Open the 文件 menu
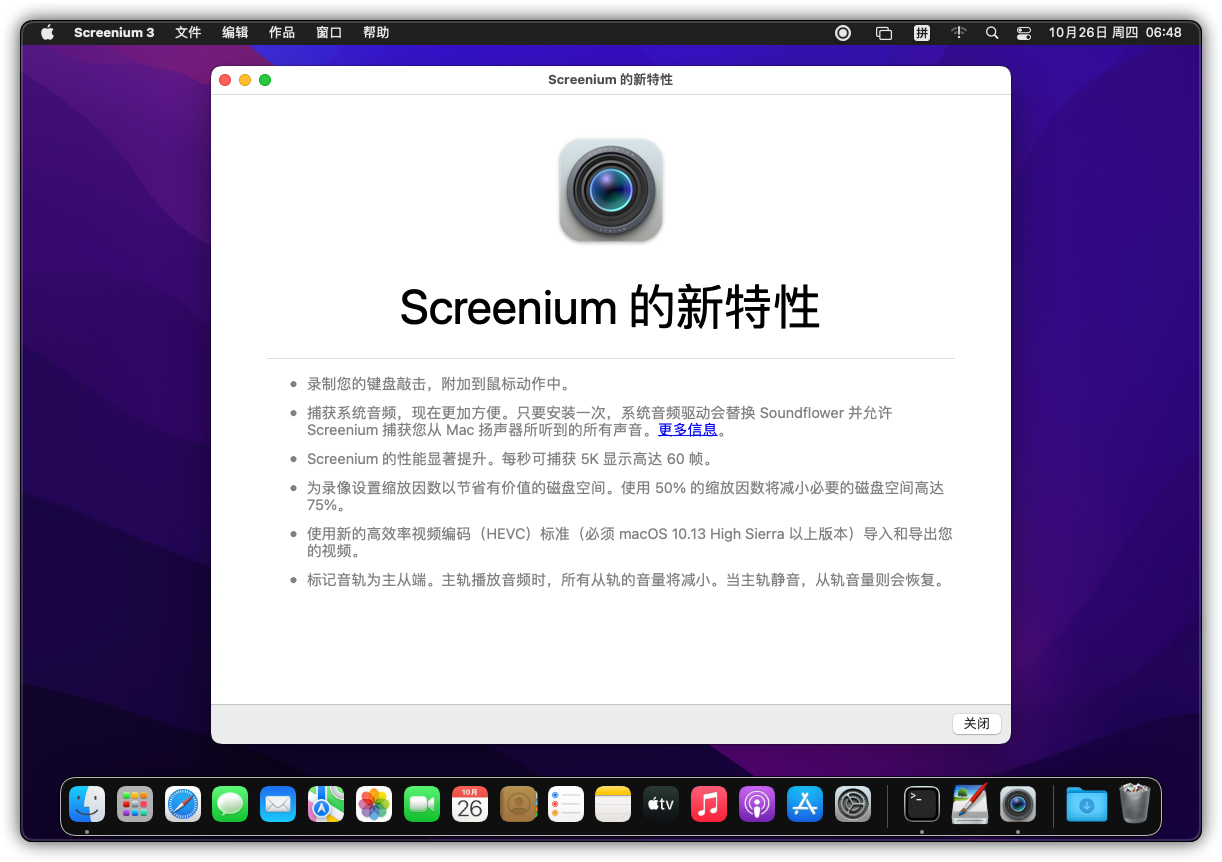Image resolution: width=1222 pixels, height=862 pixels. click(x=188, y=32)
